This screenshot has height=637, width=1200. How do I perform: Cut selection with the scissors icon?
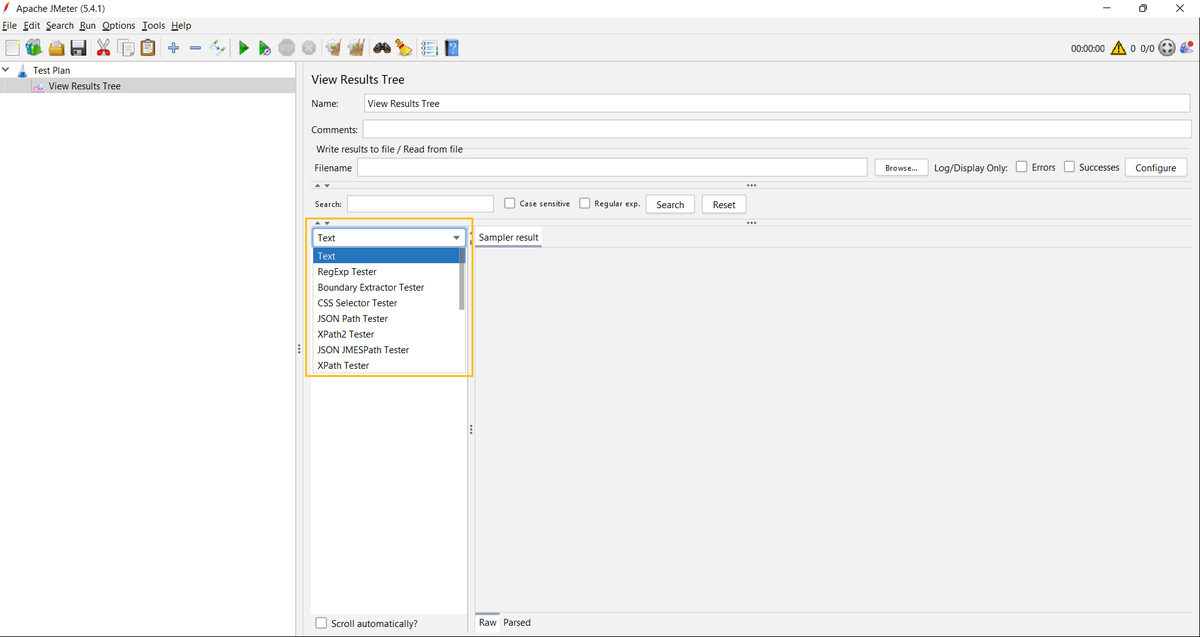coord(103,47)
